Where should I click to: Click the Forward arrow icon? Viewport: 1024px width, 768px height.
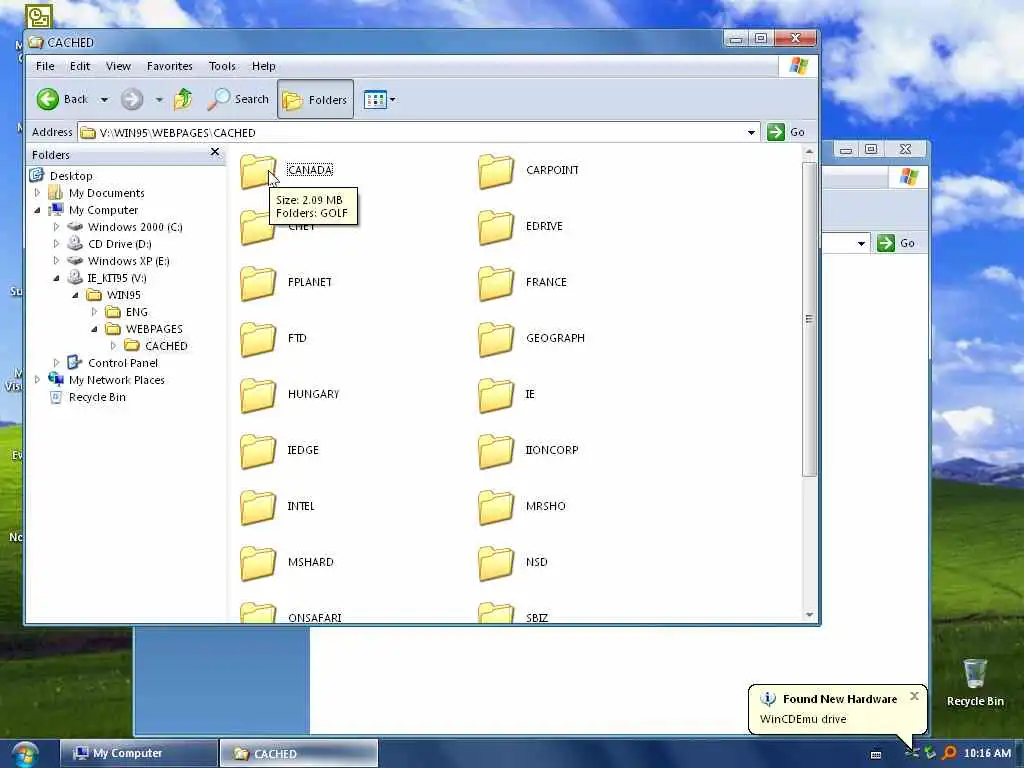[x=132, y=99]
